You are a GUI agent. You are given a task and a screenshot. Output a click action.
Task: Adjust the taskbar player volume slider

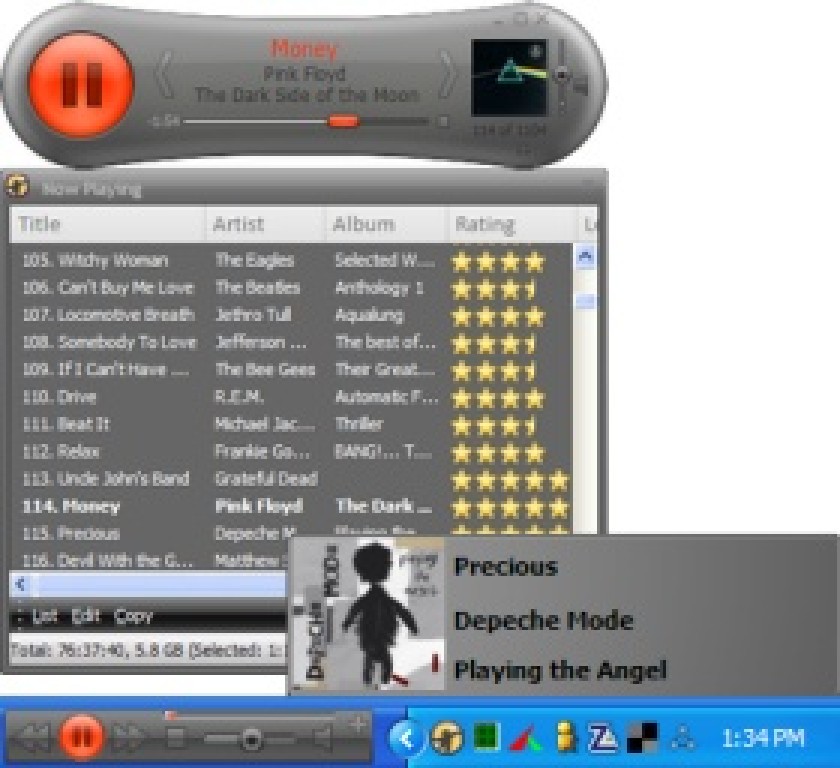[x=250, y=739]
